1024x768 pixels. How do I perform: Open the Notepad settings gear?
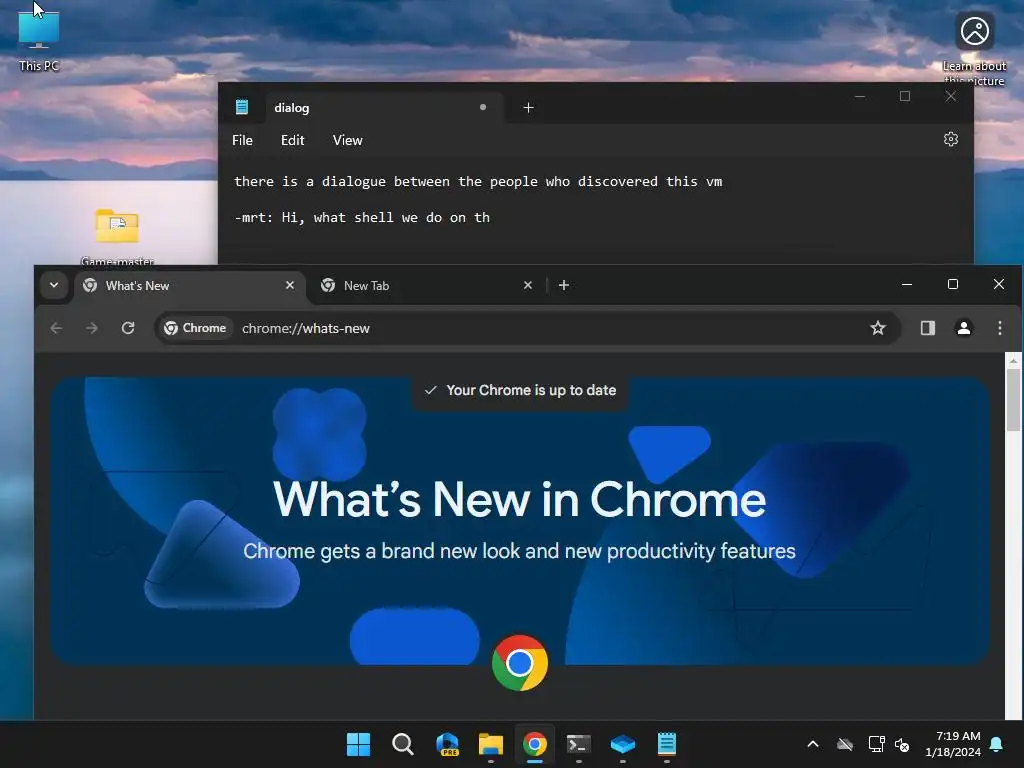[x=951, y=139]
